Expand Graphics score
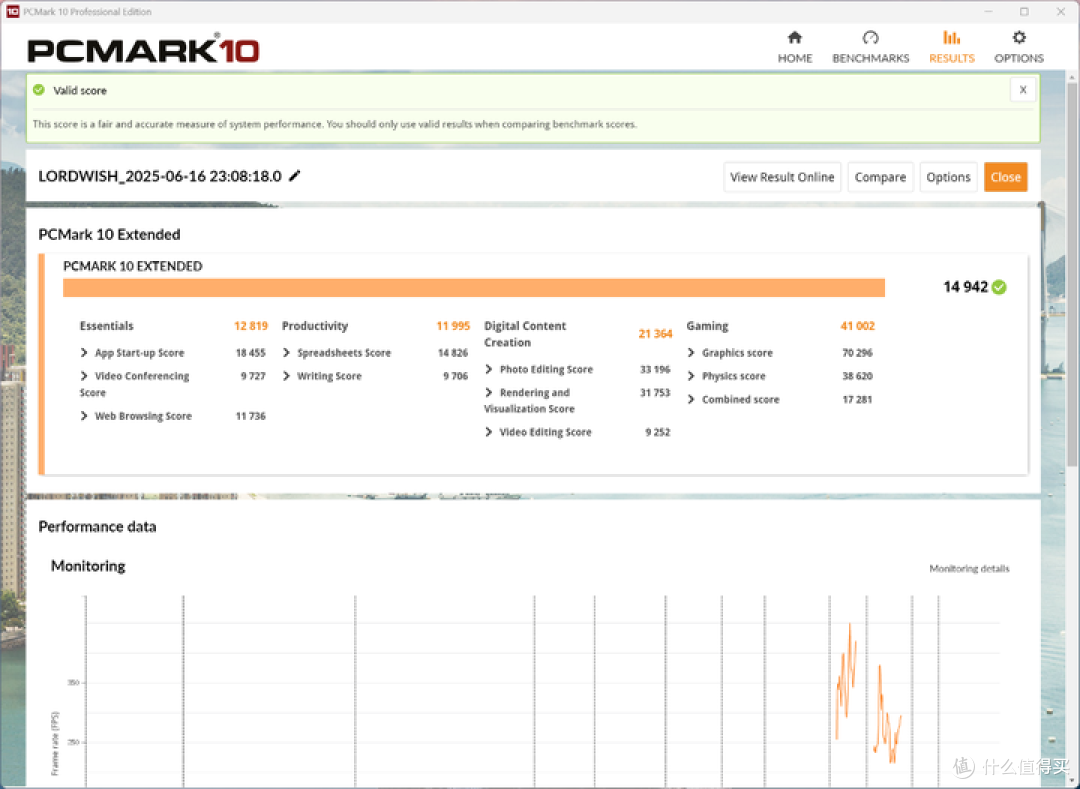Screen dimensions: 1080x789 coord(691,353)
